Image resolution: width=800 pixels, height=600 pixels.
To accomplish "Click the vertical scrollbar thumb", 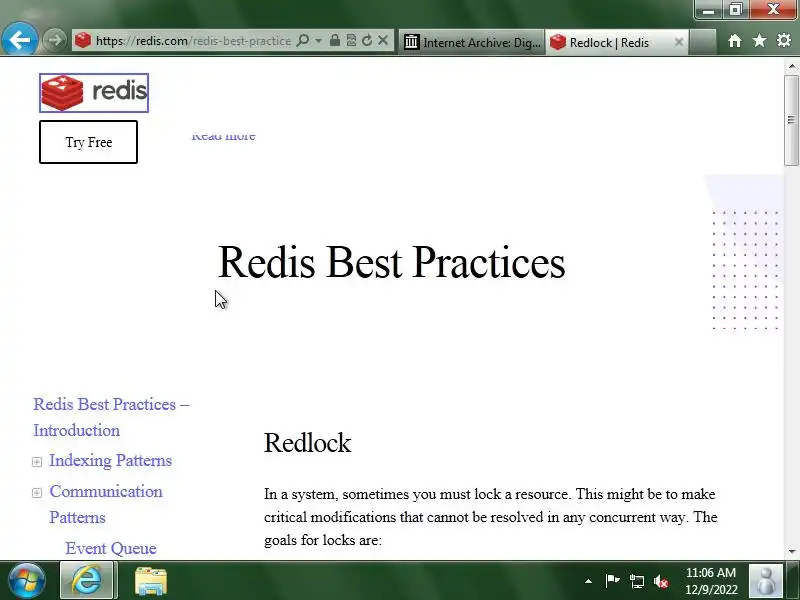I will (791, 120).
